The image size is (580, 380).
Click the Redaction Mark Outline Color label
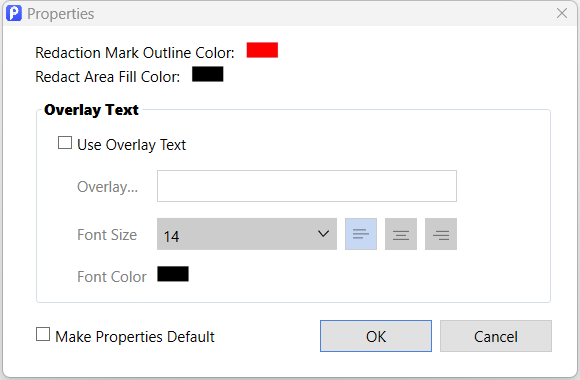point(135,53)
